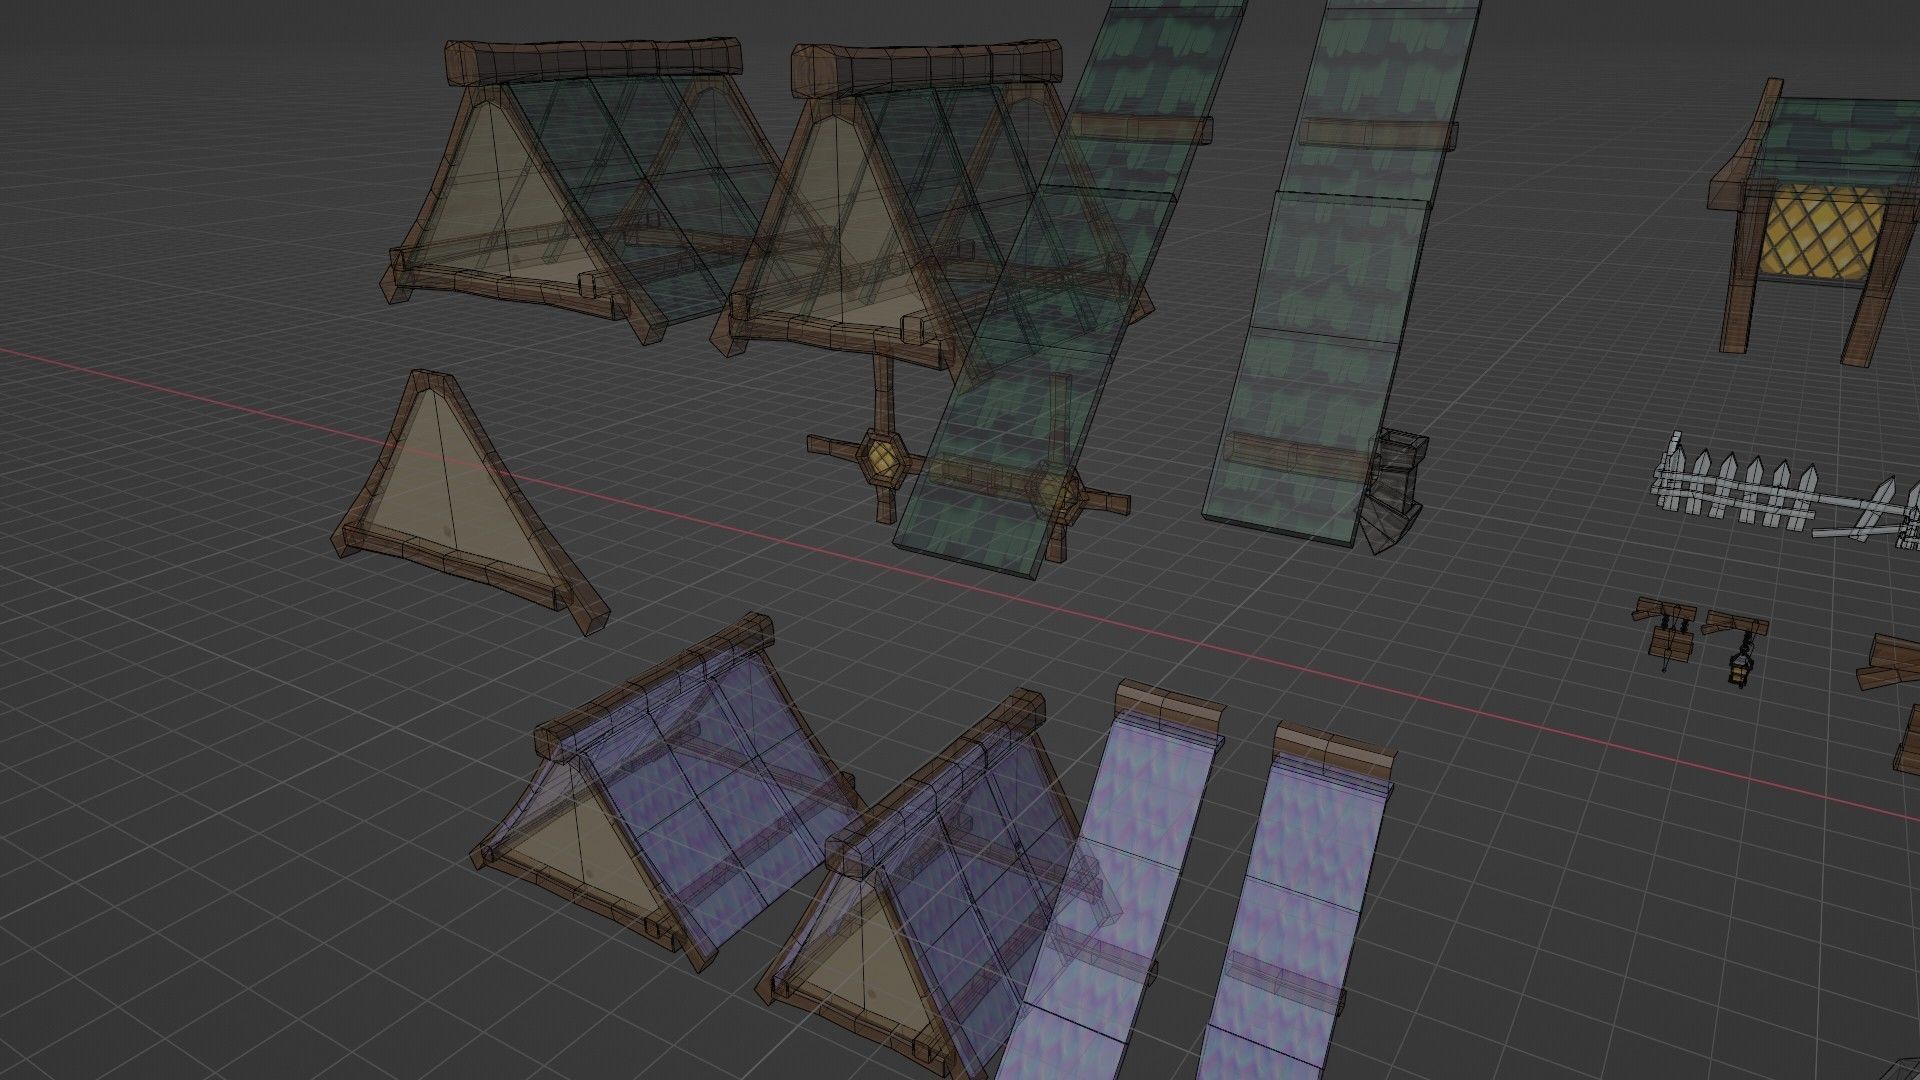Viewport: 1920px width, 1080px height.
Task: Select the dormer with the yellow lattice window
Action: [x=1815, y=225]
